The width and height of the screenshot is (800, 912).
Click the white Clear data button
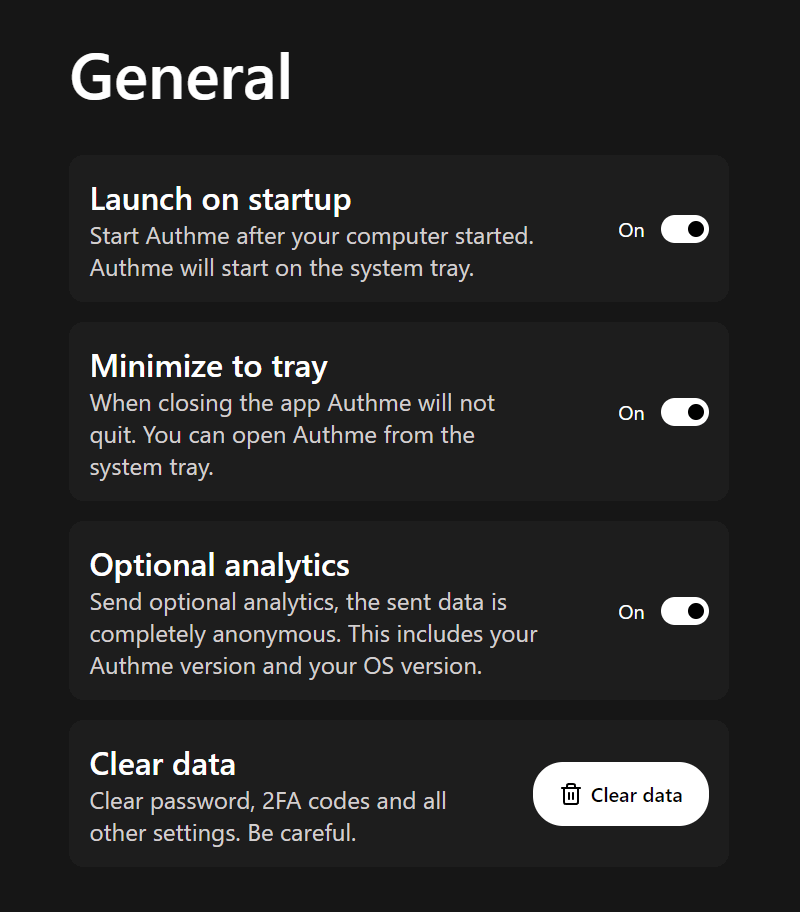620,794
